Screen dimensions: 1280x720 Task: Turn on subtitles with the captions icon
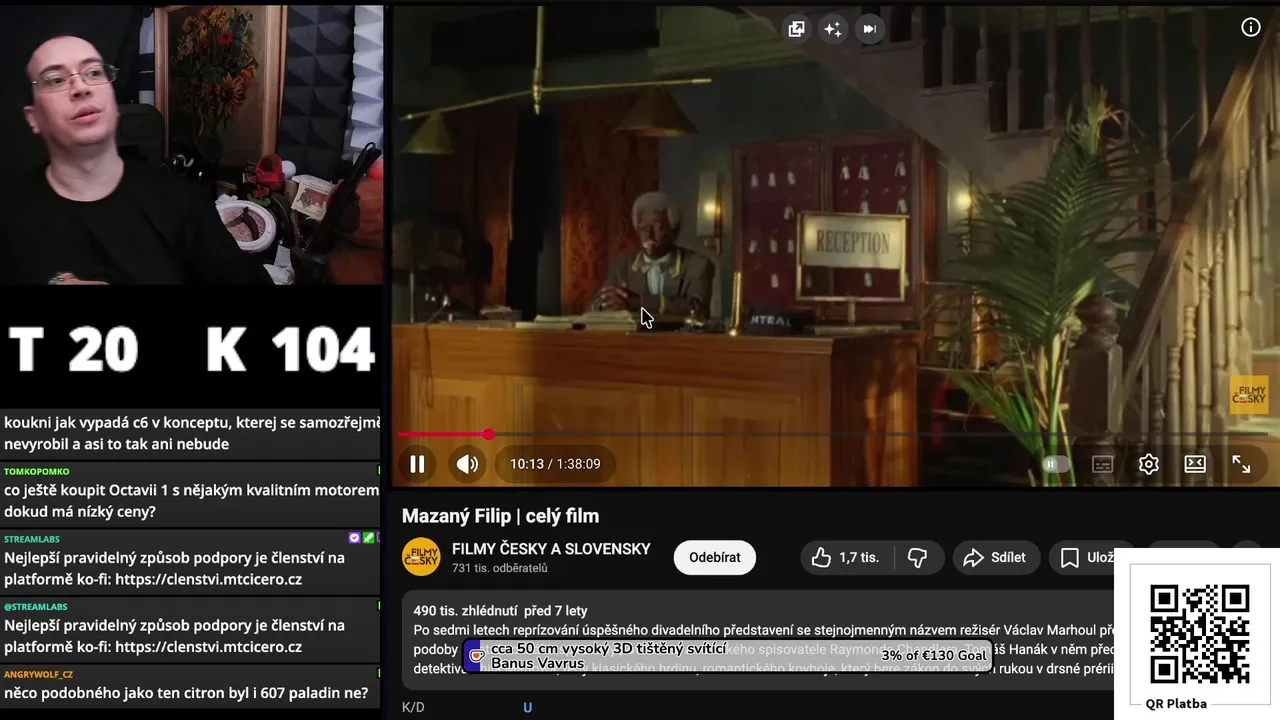(1102, 464)
